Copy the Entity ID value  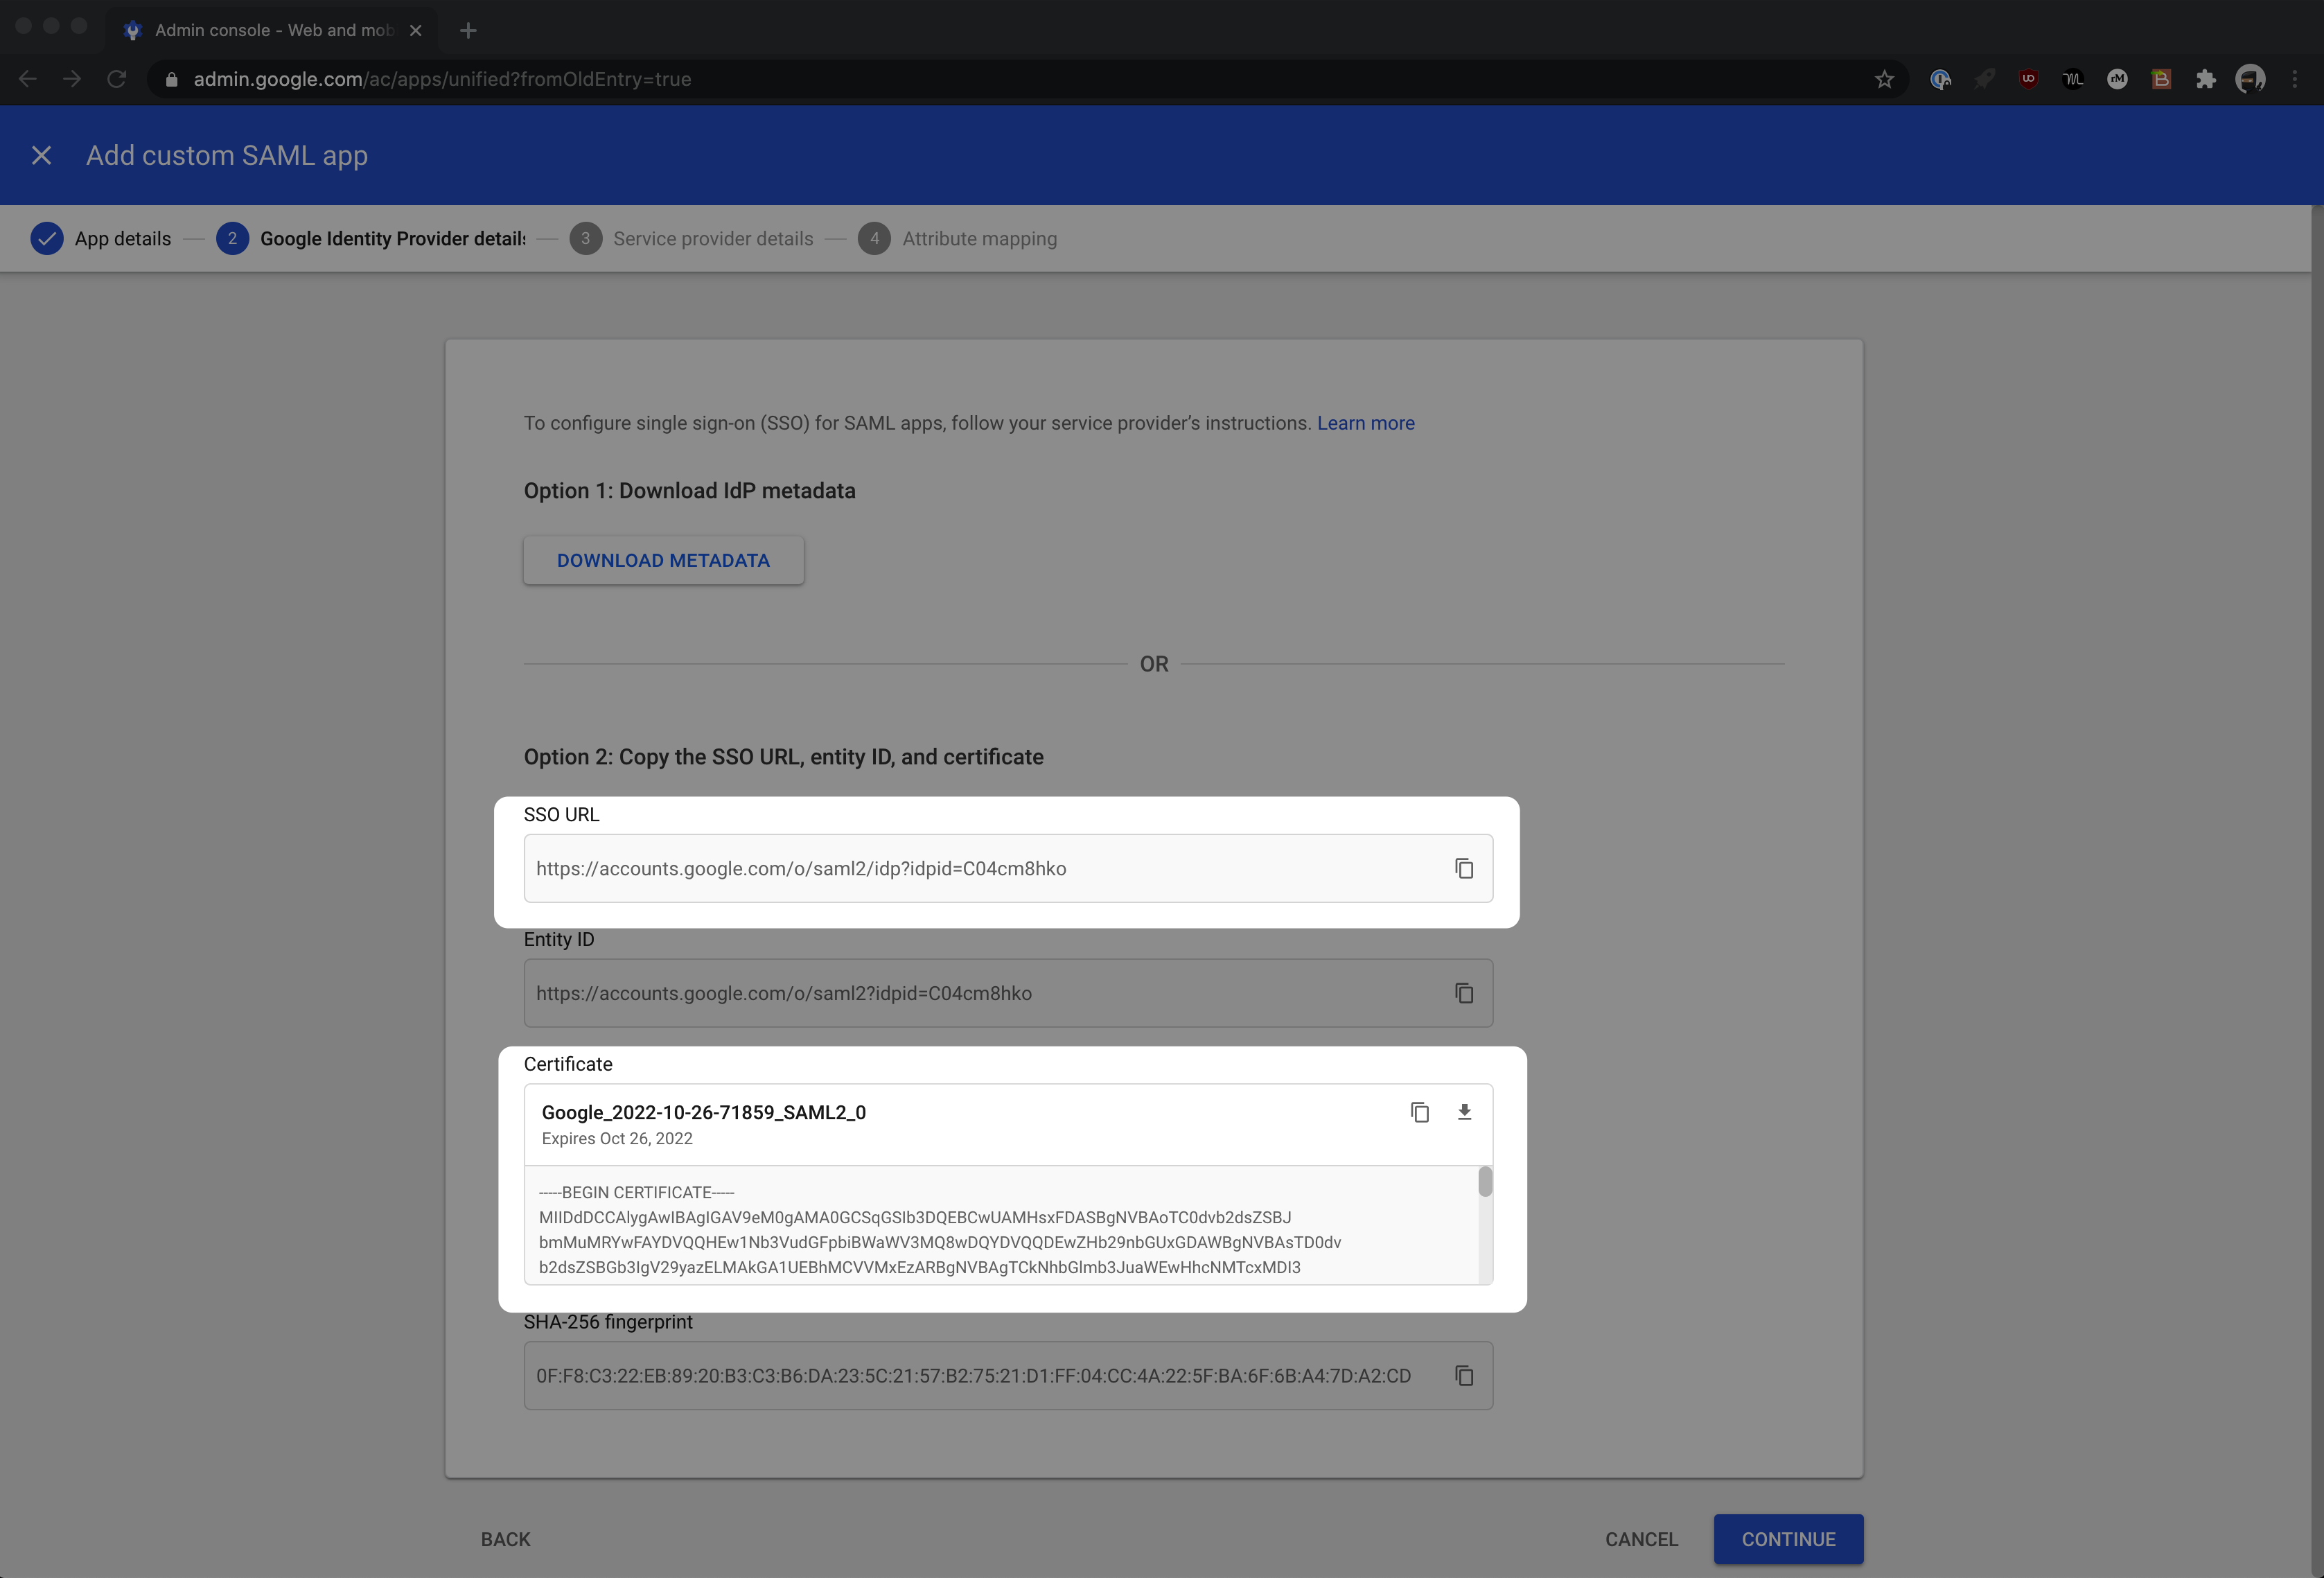coord(1463,993)
